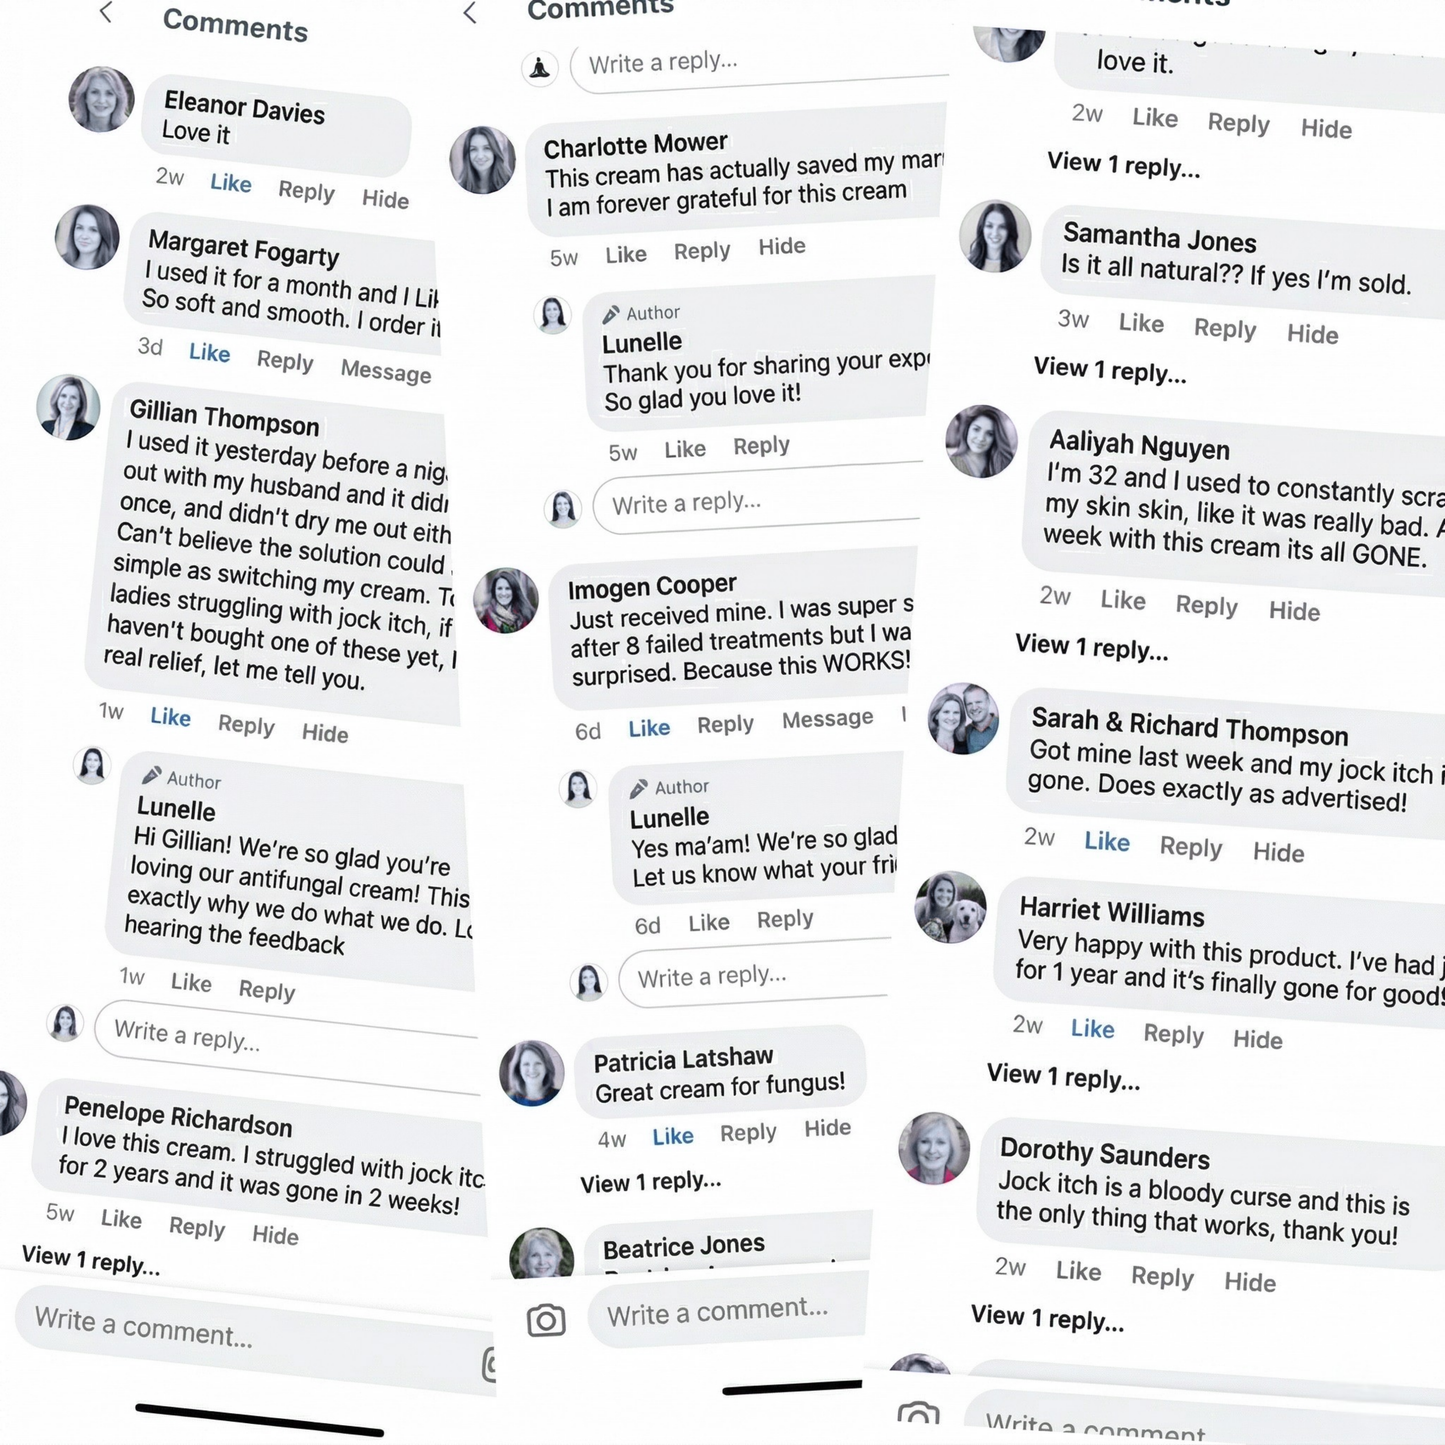The width and height of the screenshot is (1445, 1445).
Task: Hide Gillian Thompson's comment
Action: (x=325, y=733)
